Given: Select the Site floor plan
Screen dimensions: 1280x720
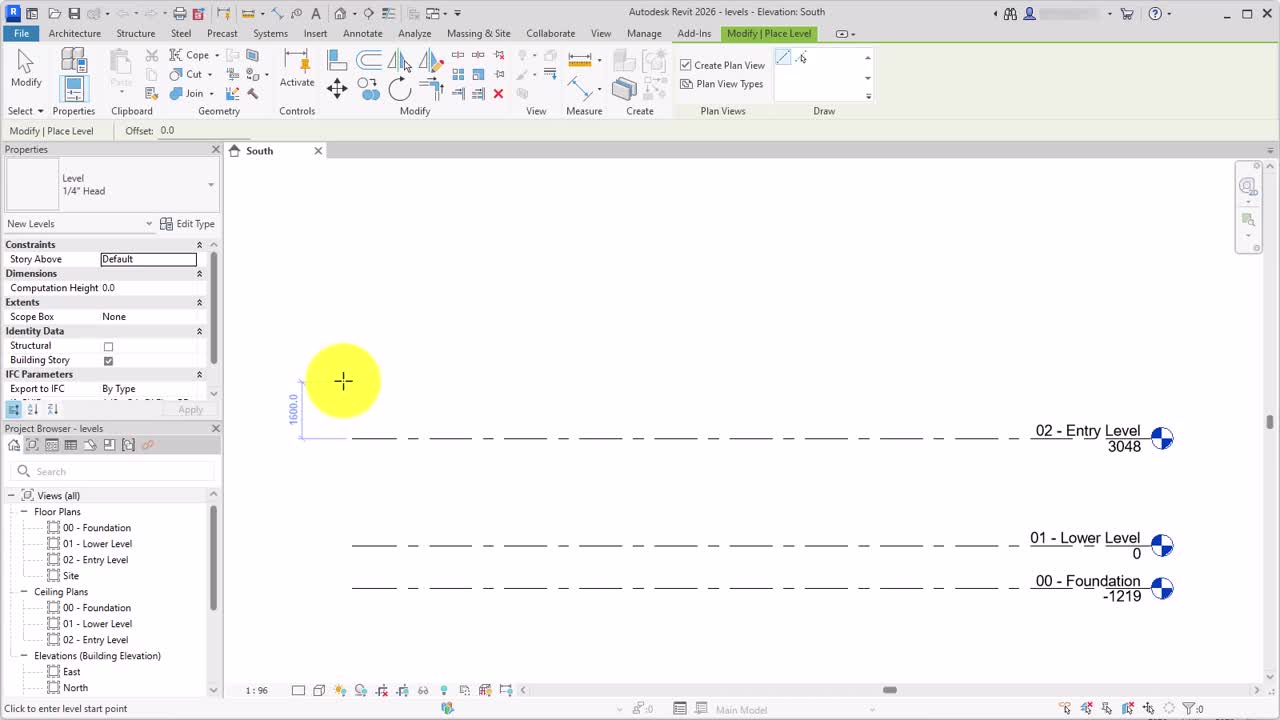Looking at the screenshot, I should click(71, 576).
